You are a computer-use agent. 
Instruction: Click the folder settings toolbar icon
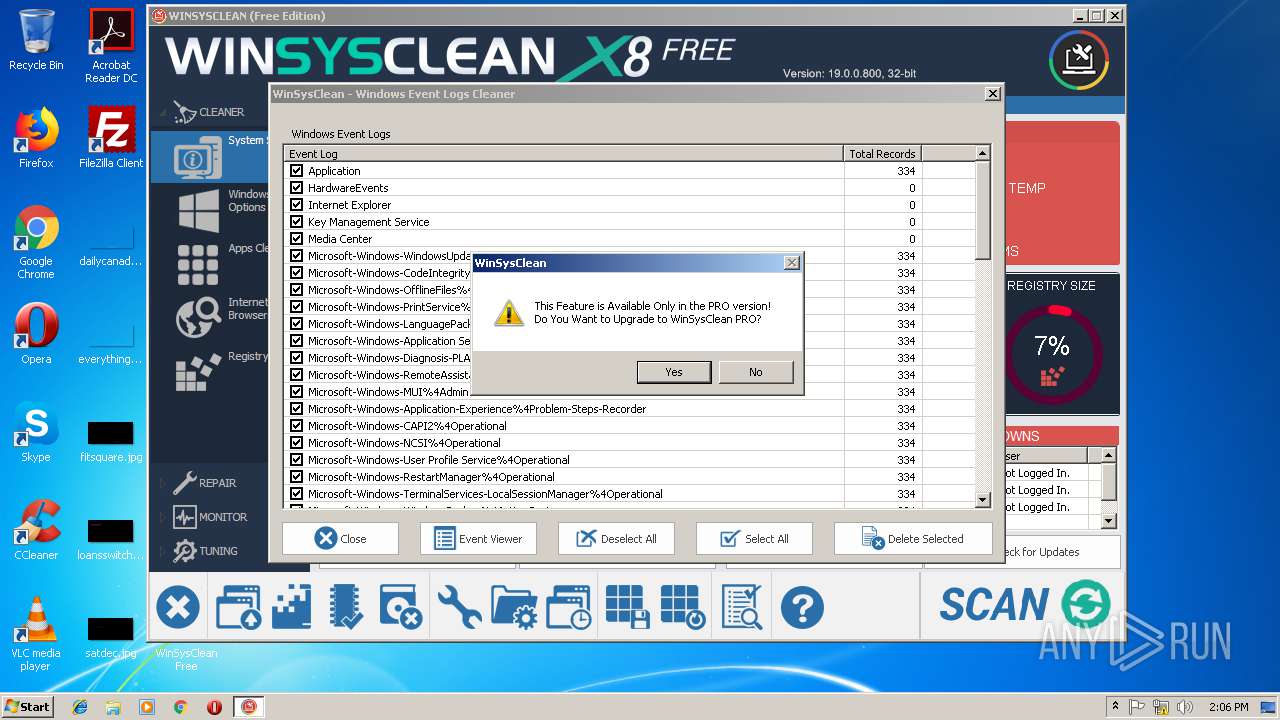click(x=515, y=607)
